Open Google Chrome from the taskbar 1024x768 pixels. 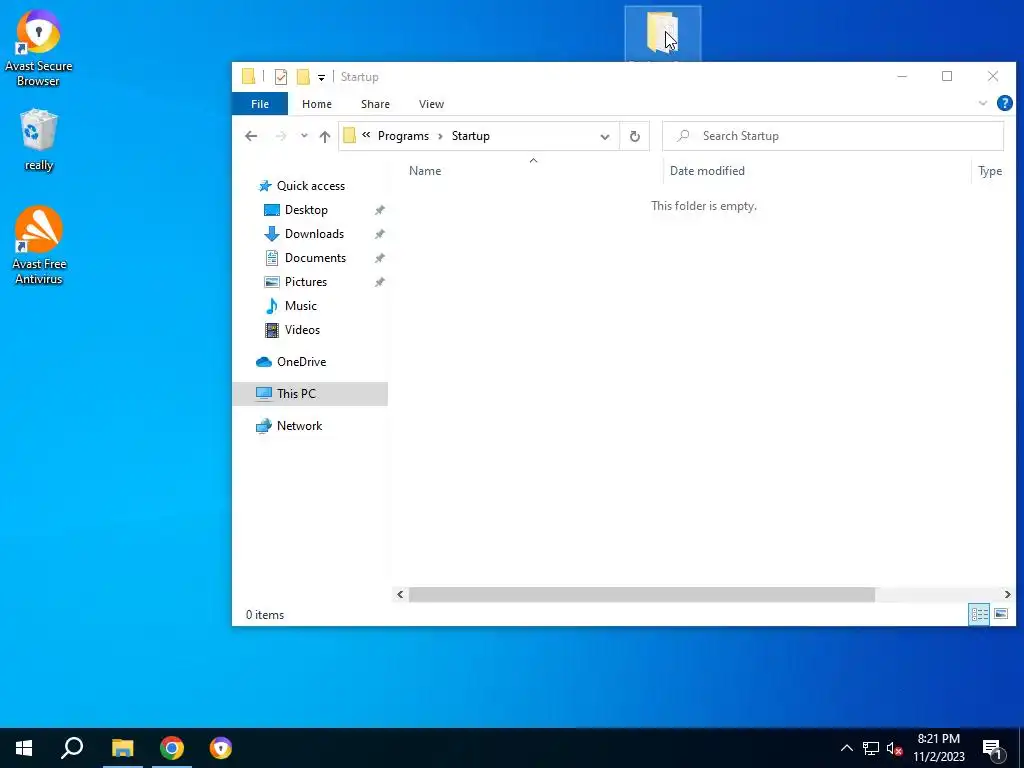(172, 748)
